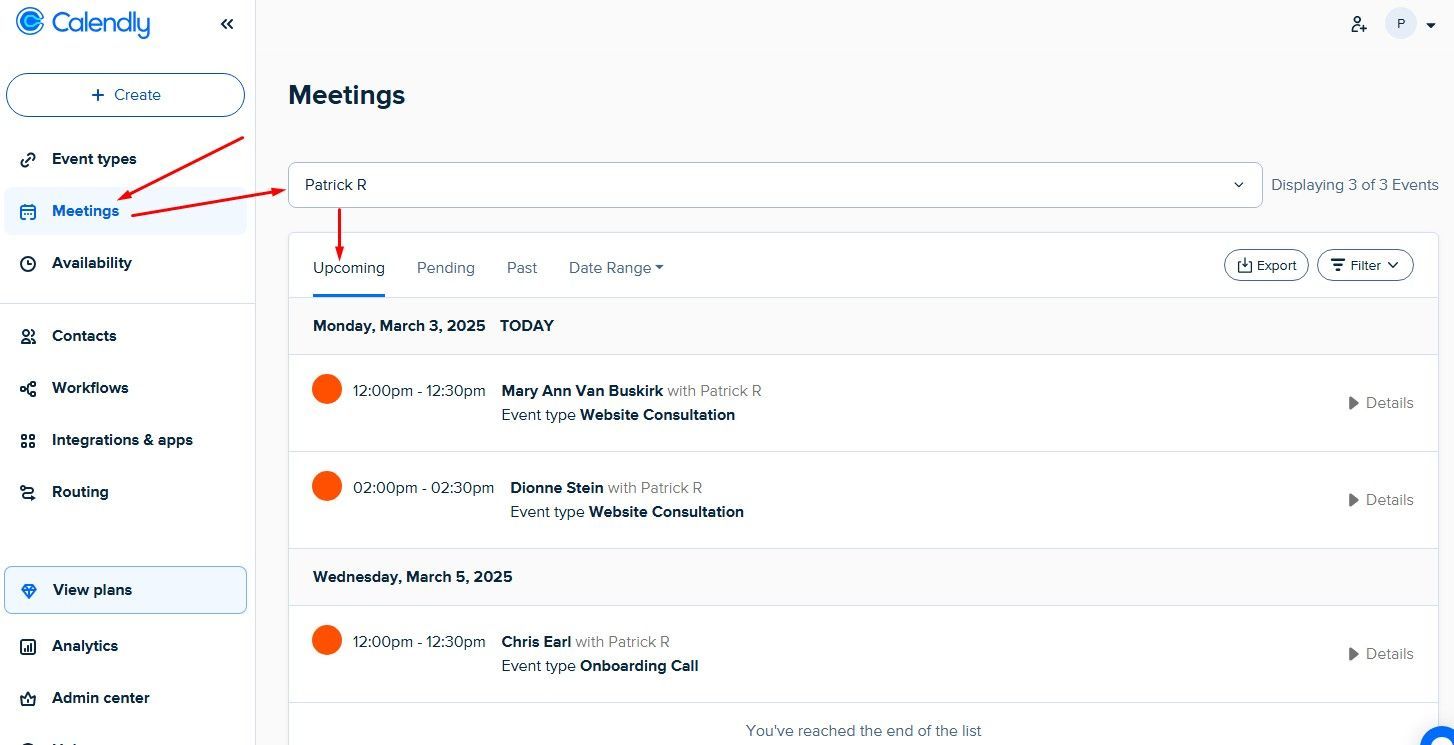This screenshot has height=745, width=1454.
Task: Open Workflows in sidebar
Action: tap(125, 388)
